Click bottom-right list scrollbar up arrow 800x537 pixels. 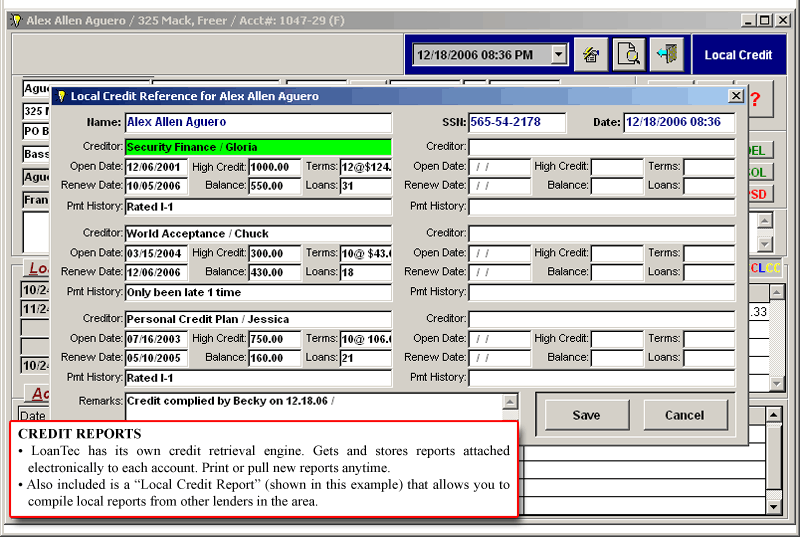(x=773, y=415)
